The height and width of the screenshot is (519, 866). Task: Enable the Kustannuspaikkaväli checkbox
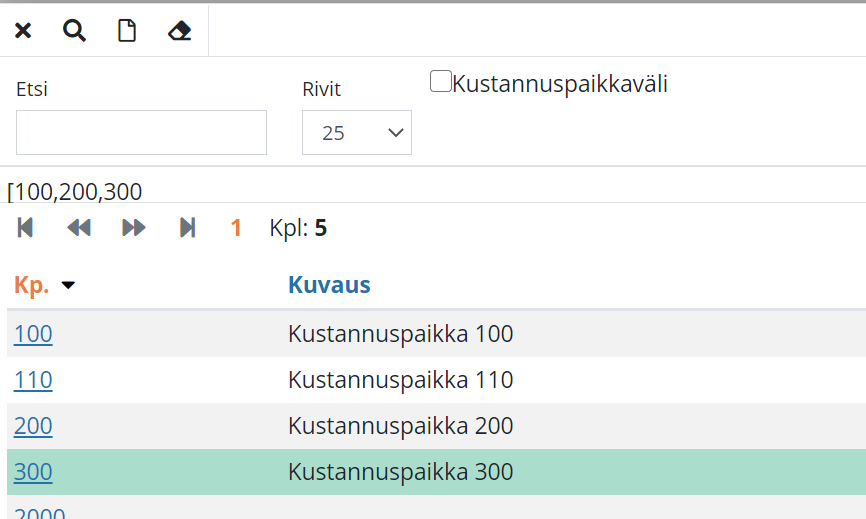(x=440, y=82)
